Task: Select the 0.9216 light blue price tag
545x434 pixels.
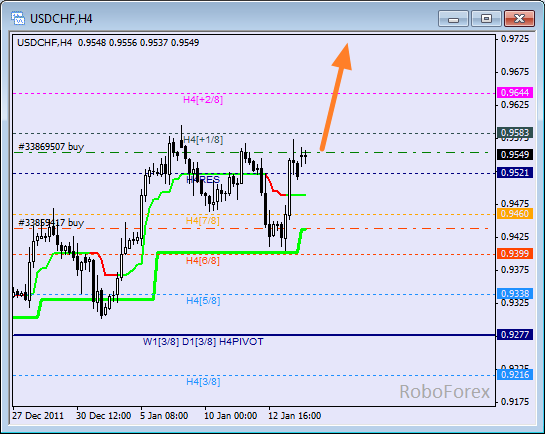Action: (x=515, y=375)
